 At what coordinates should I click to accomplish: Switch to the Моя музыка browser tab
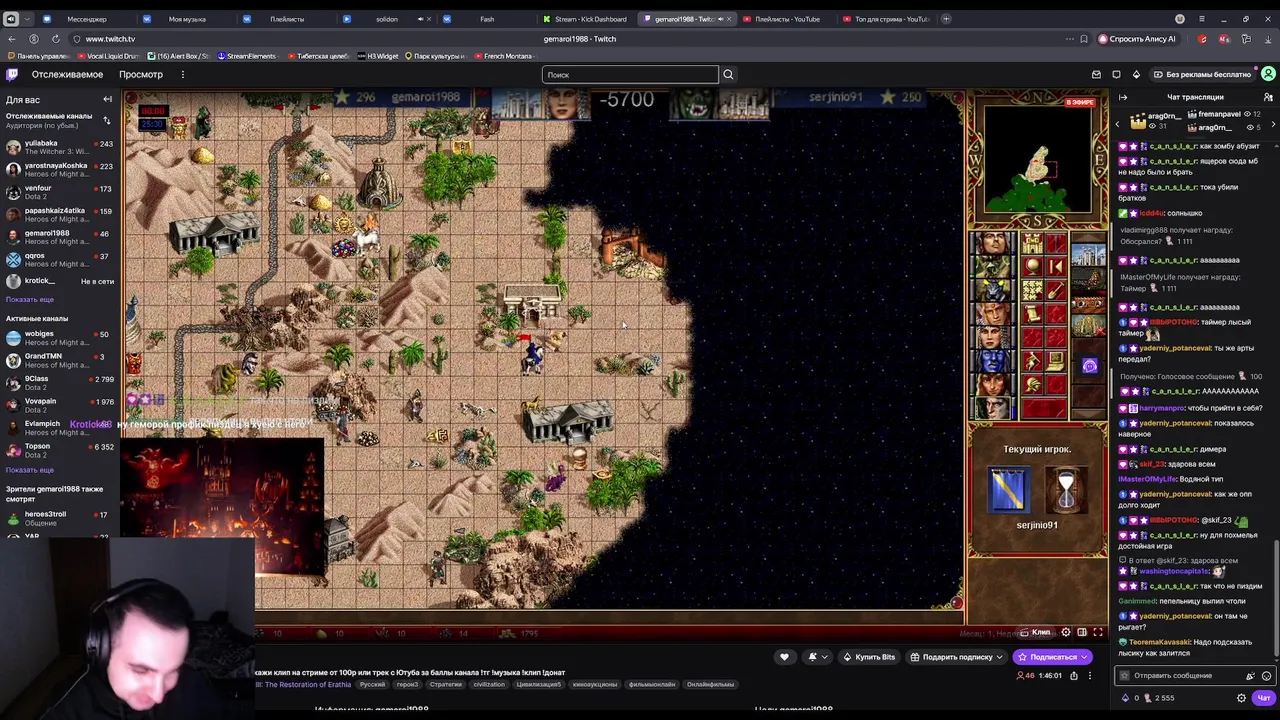pyautogui.click(x=187, y=19)
